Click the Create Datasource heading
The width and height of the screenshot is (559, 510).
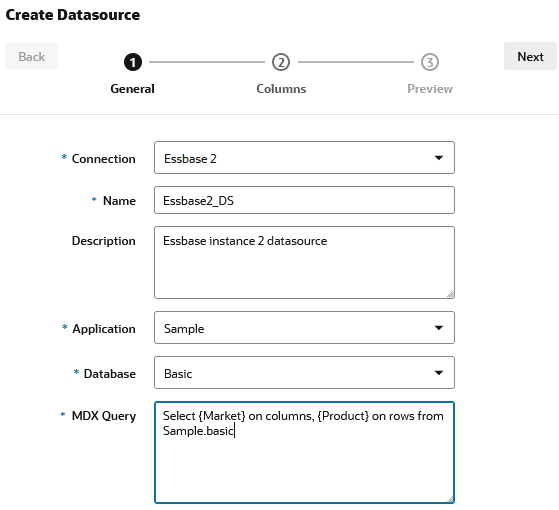(x=73, y=15)
